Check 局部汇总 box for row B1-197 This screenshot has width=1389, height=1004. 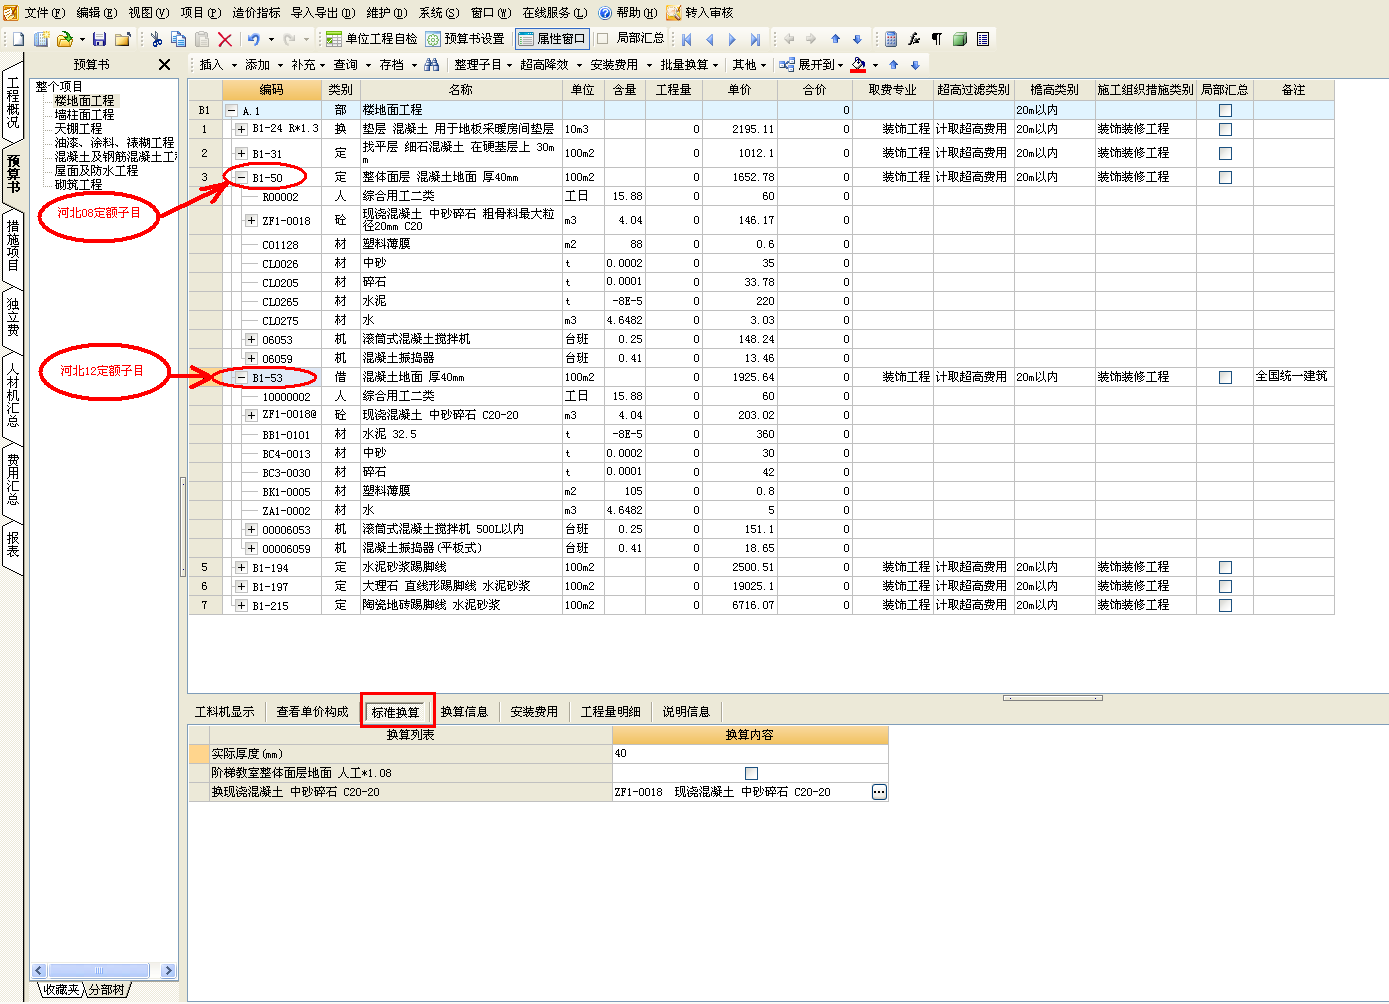tap(1225, 586)
